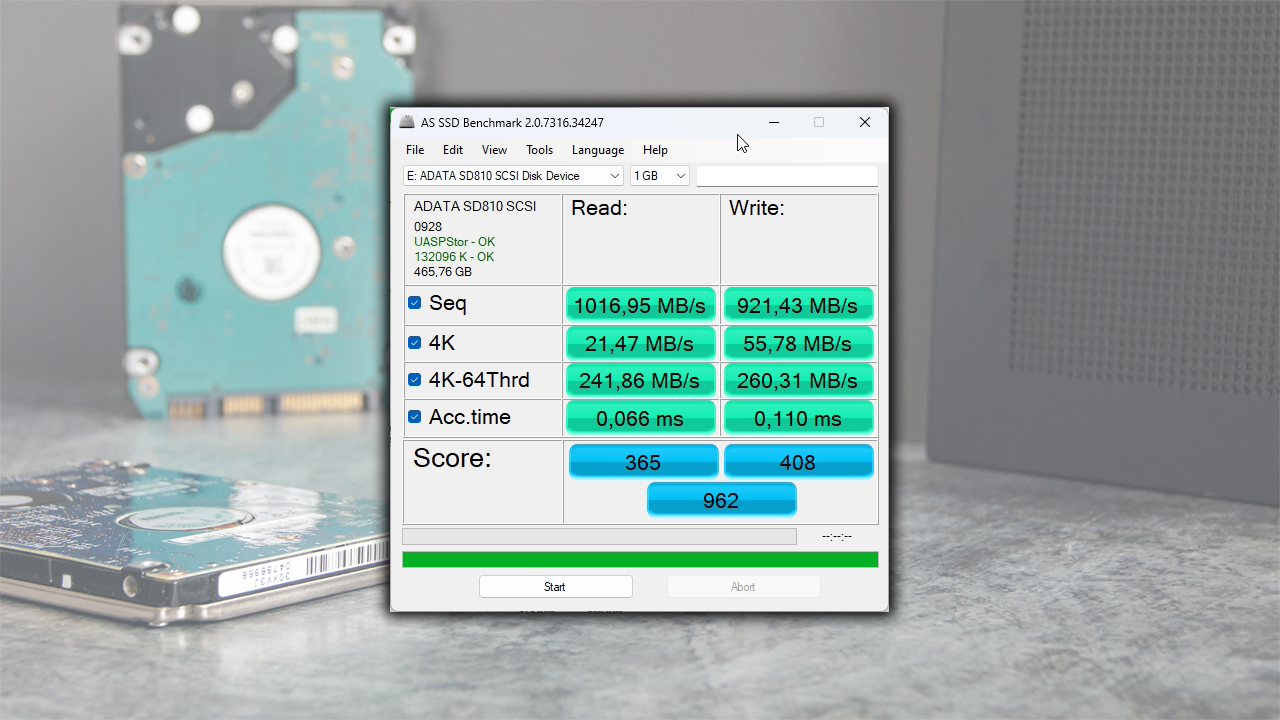Open the Help menu
Viewport: 1280px width, 720px height.
pyautogui.click(x=655, y=150)
